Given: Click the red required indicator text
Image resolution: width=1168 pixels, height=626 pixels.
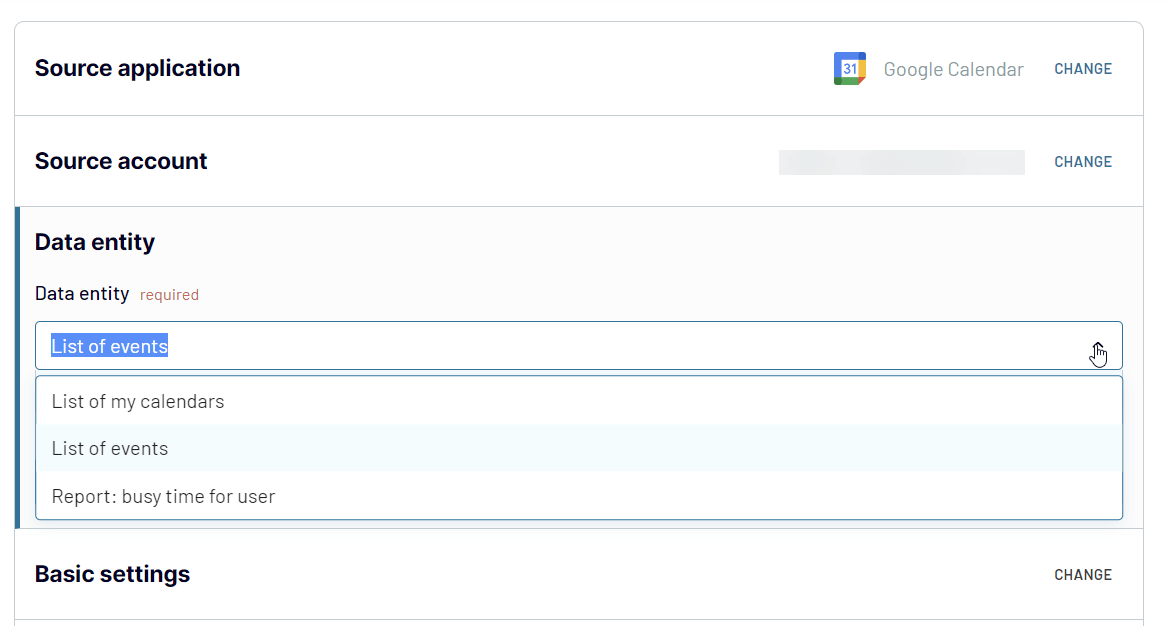Looking at the screenshot, I should coord(169,295).
